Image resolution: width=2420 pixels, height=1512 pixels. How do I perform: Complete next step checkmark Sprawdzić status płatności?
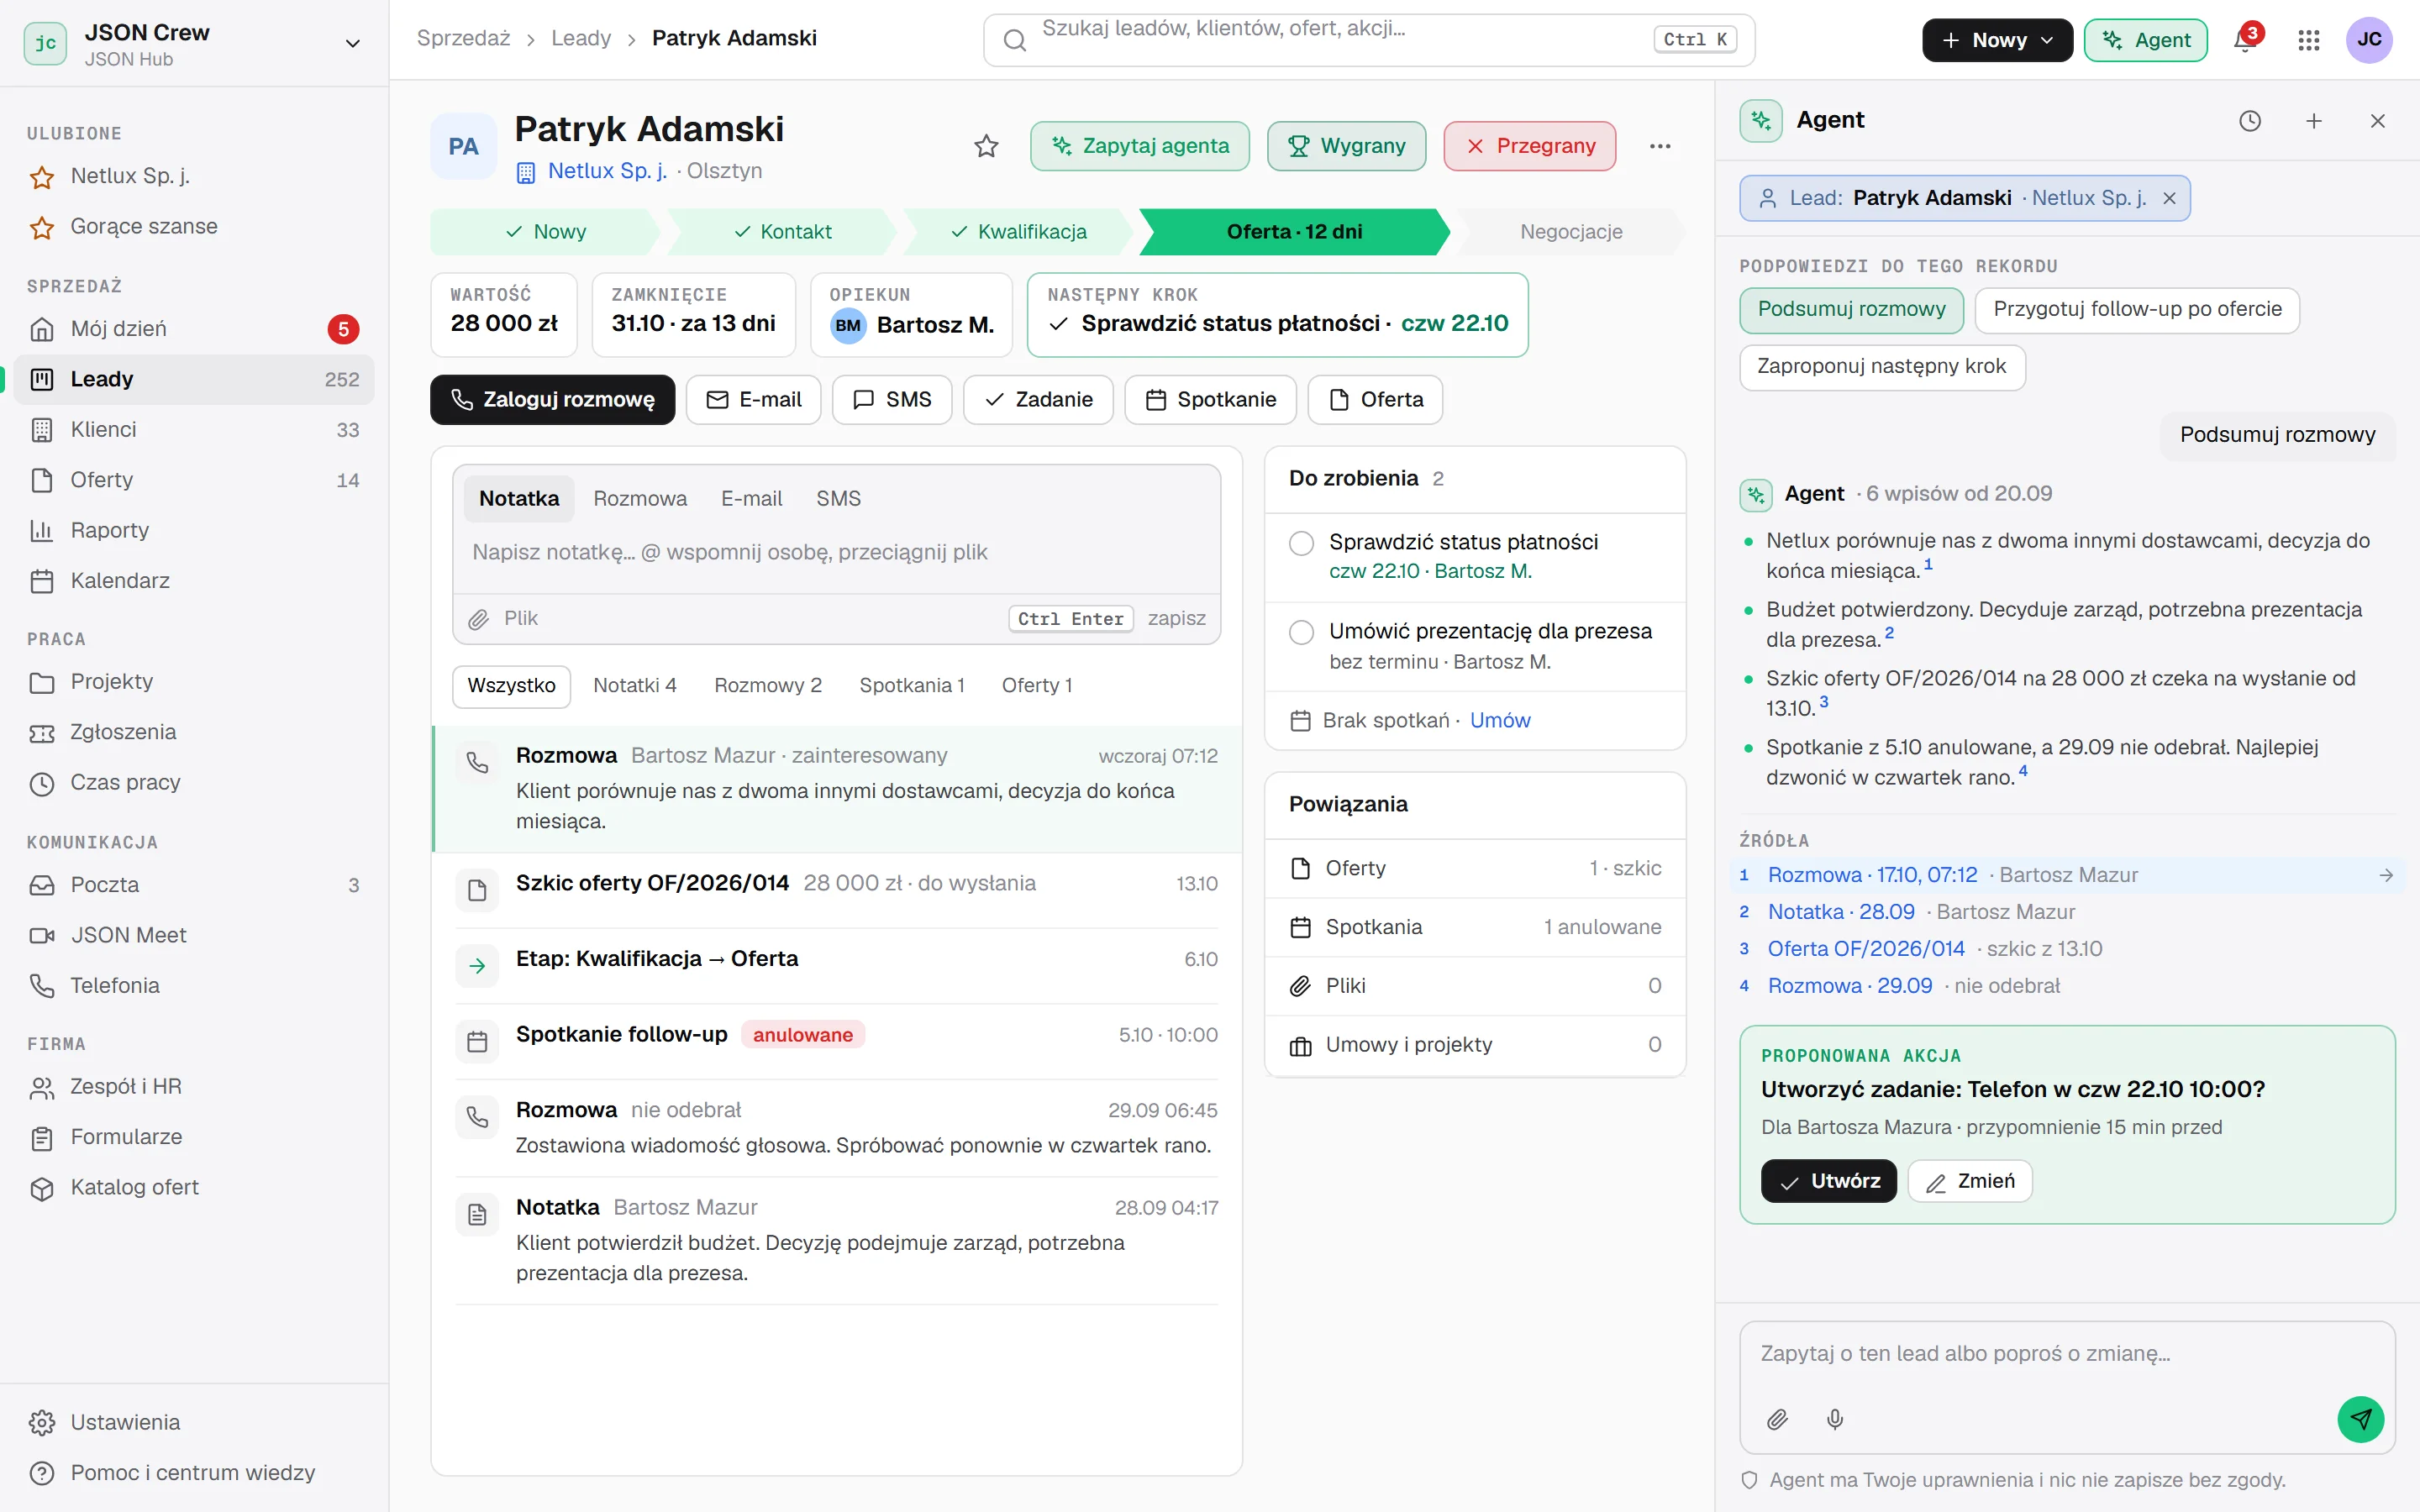click(1059, 324)
